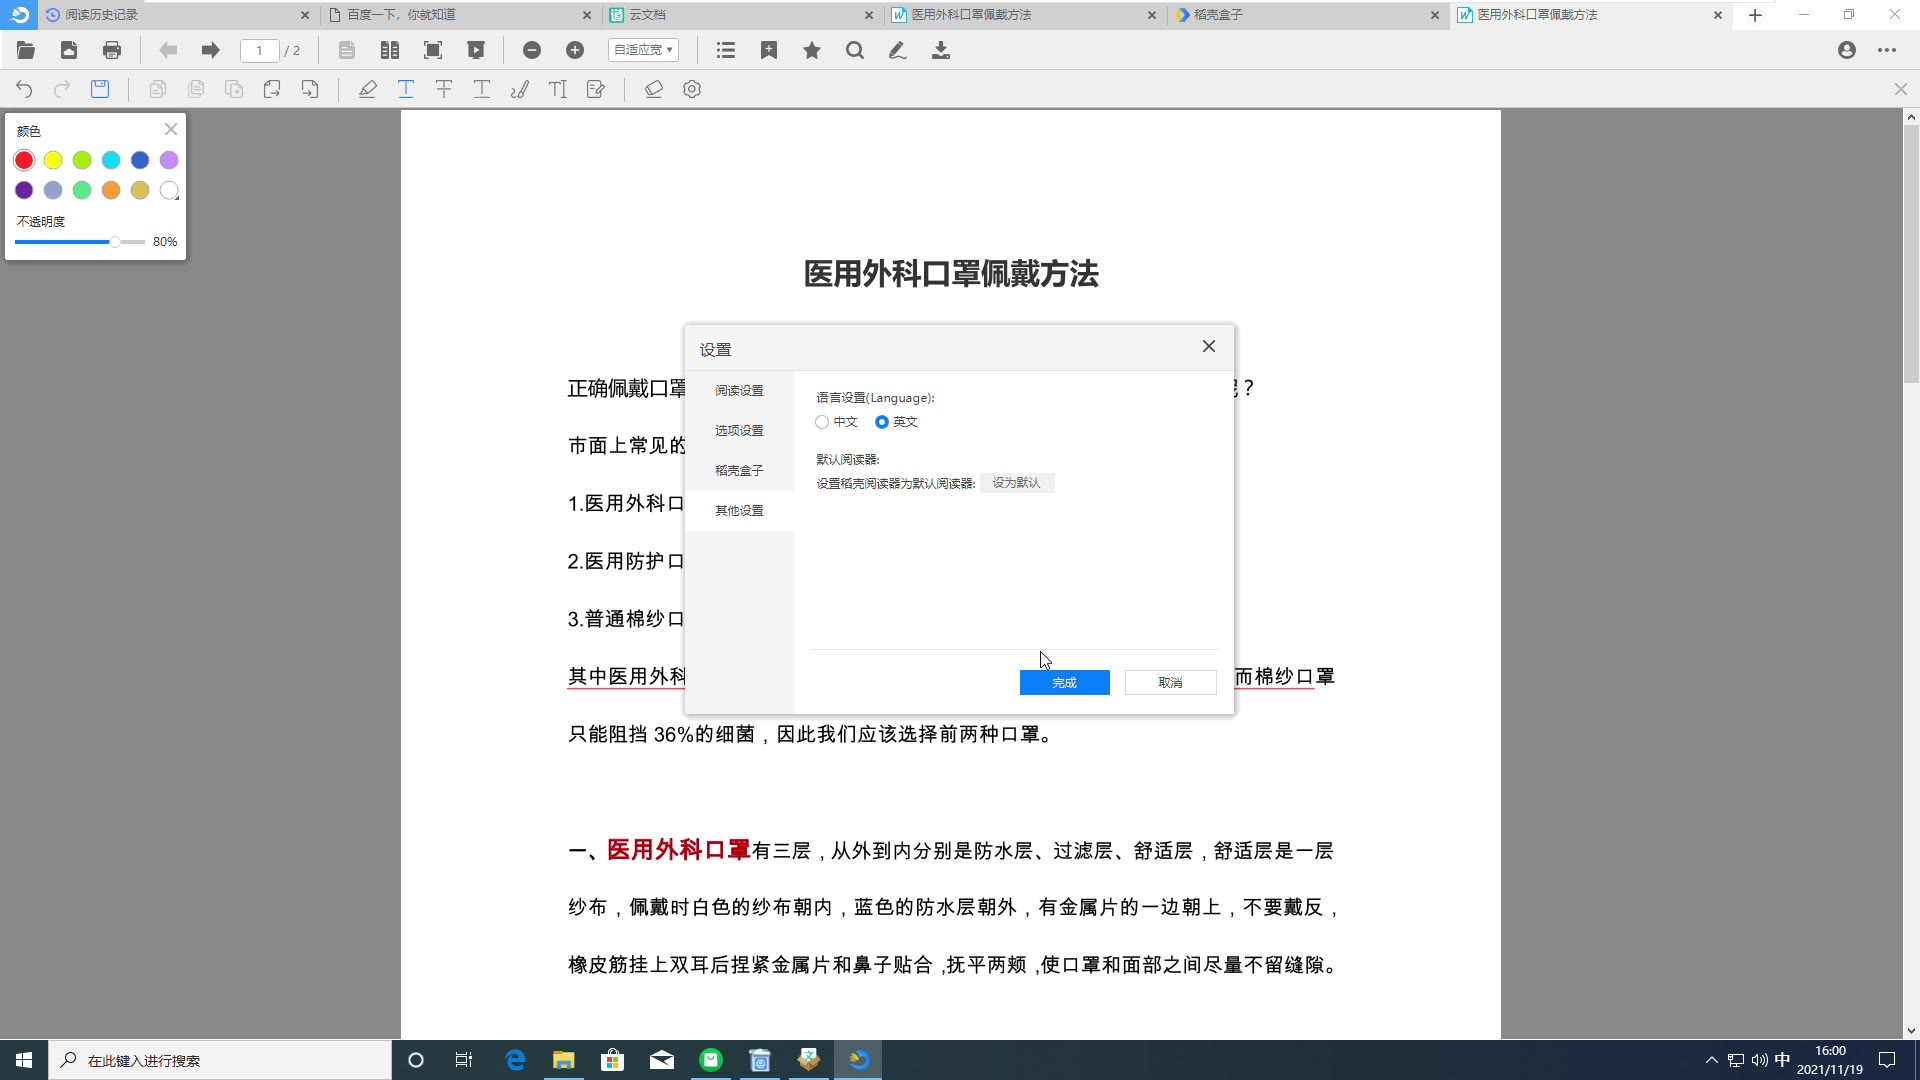This screenshot has height=1080, width=1920.
Task: Click the download icon in toolbar
Action: (941, 50)
